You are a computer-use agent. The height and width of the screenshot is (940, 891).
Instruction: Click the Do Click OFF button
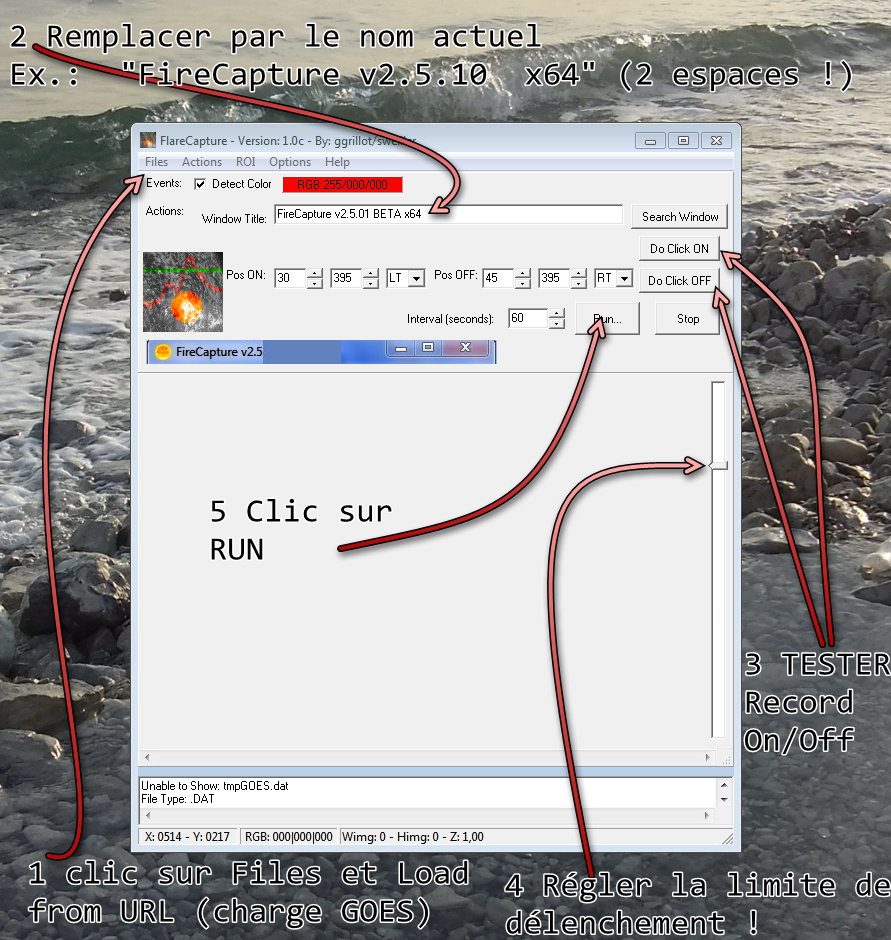tap(679, 281)
